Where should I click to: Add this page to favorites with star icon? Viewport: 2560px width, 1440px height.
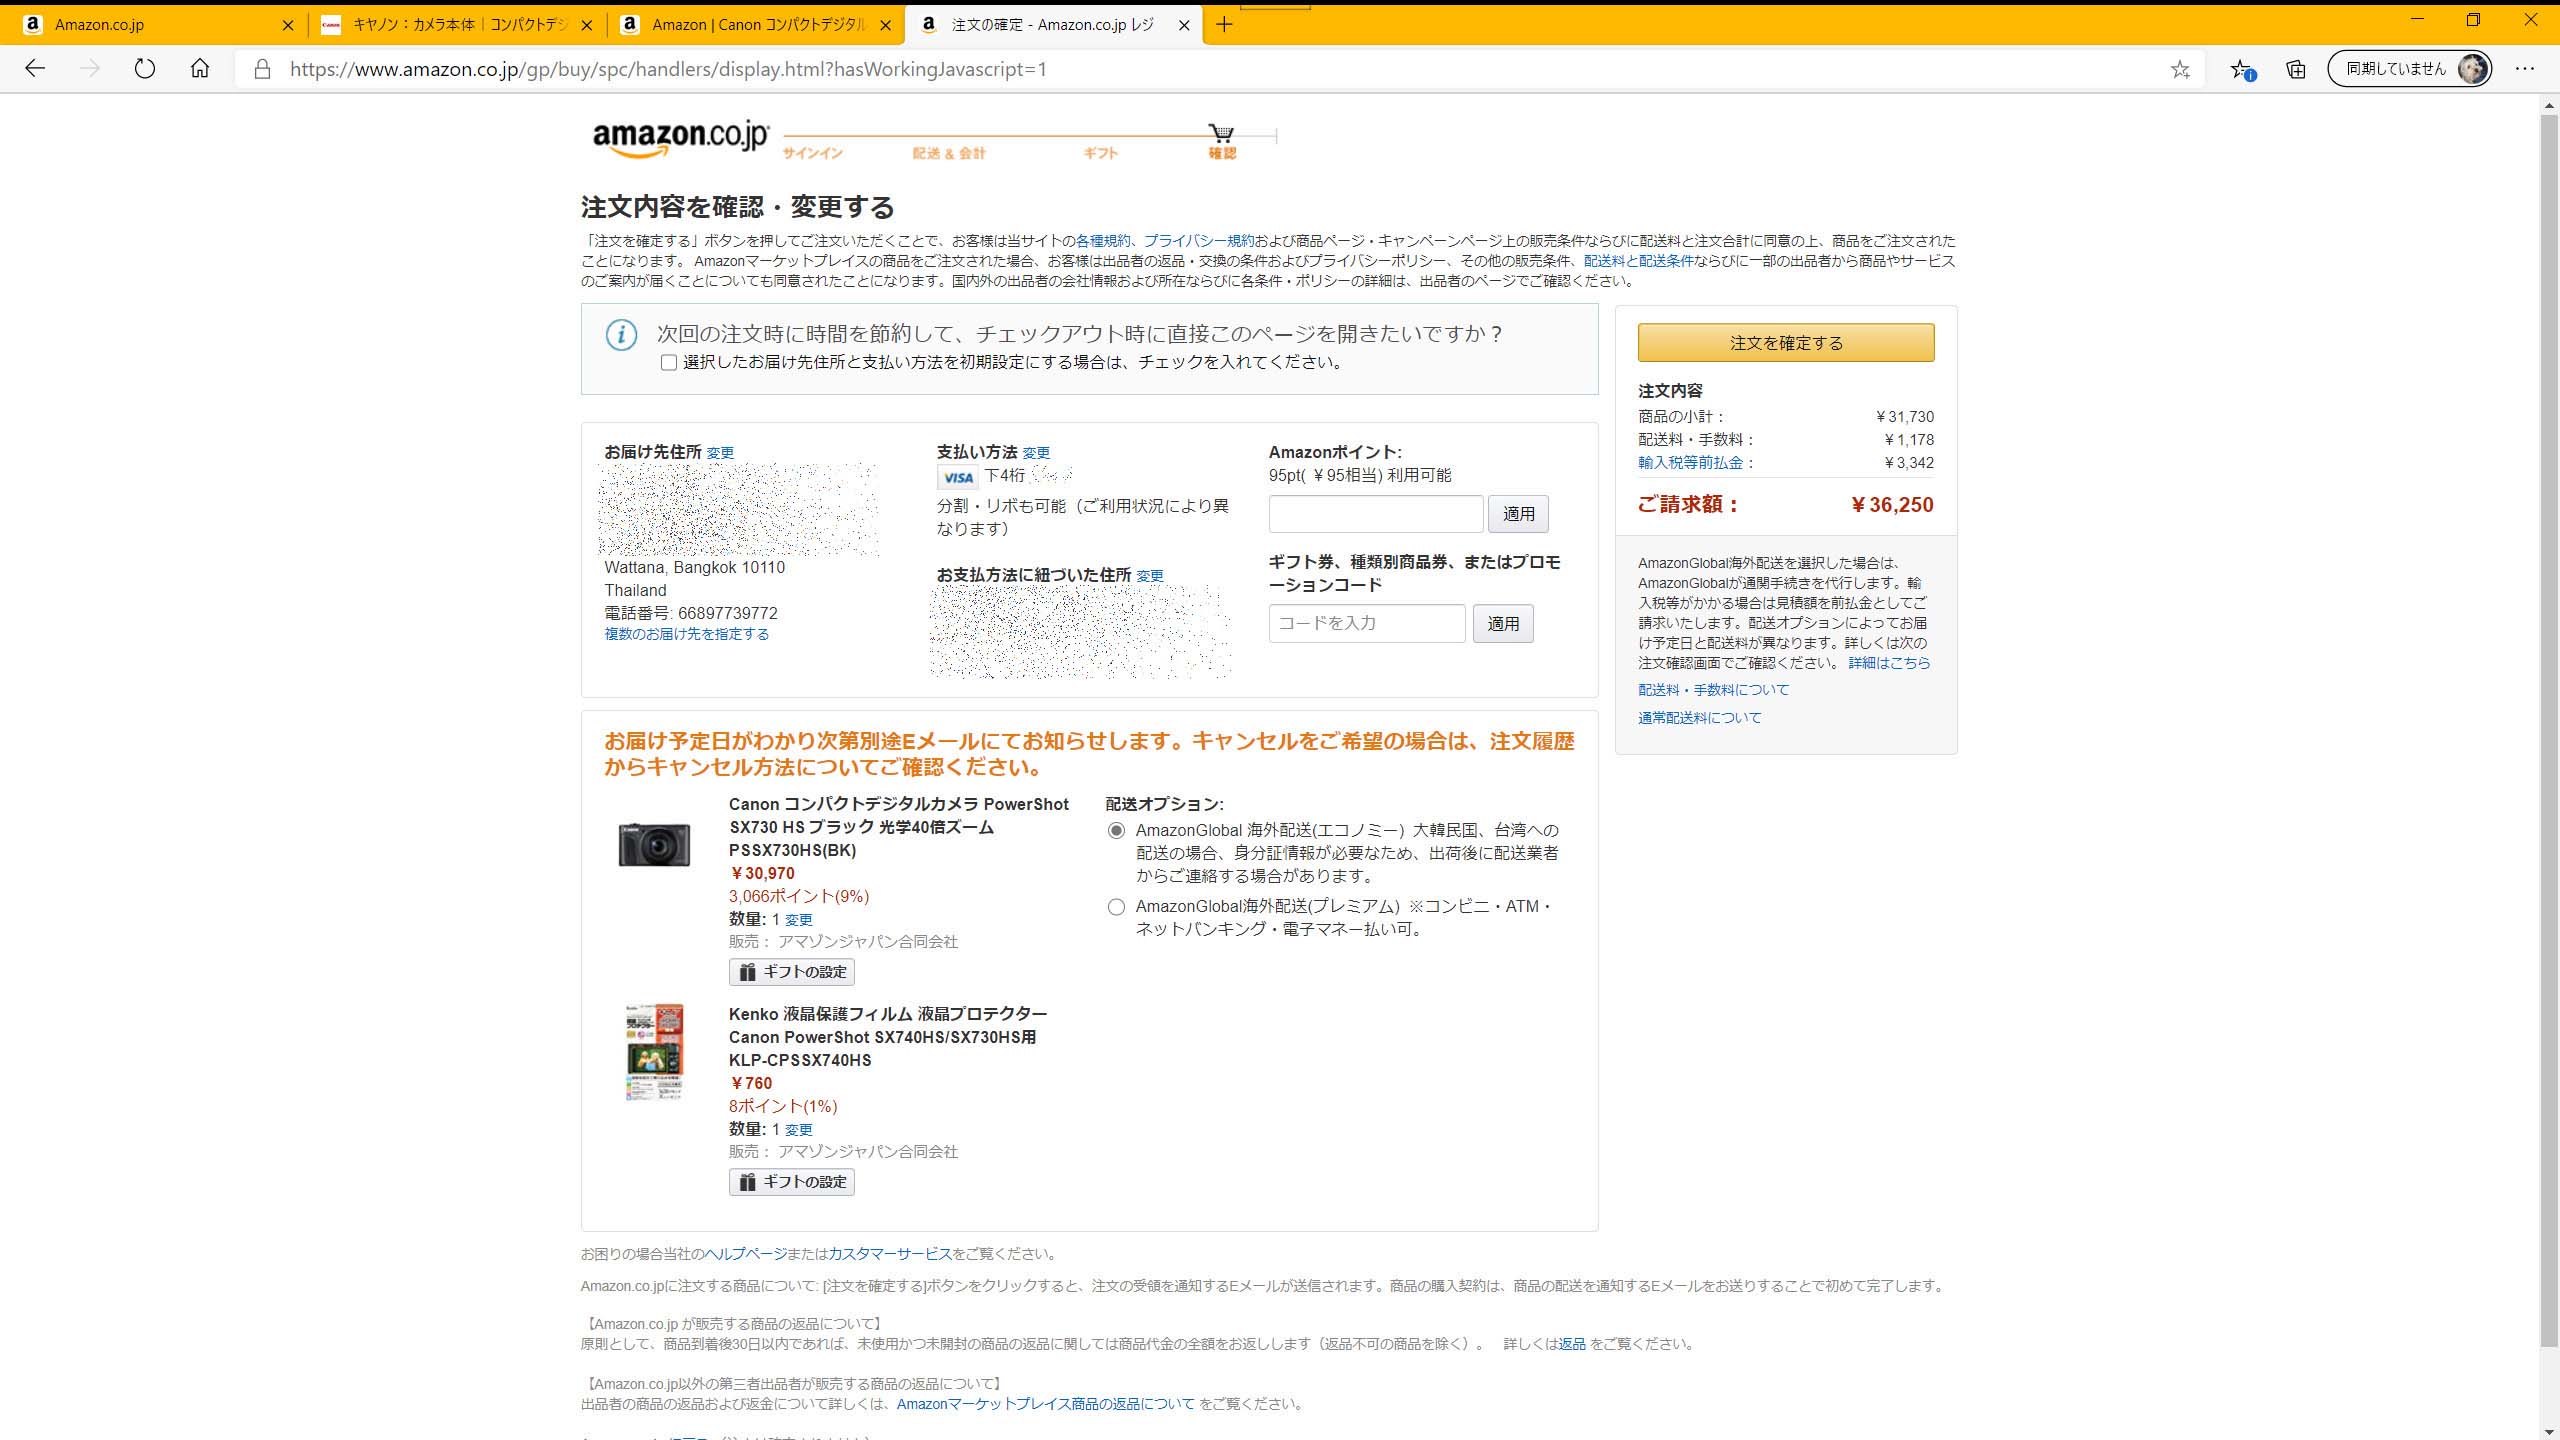(2180, 69)
